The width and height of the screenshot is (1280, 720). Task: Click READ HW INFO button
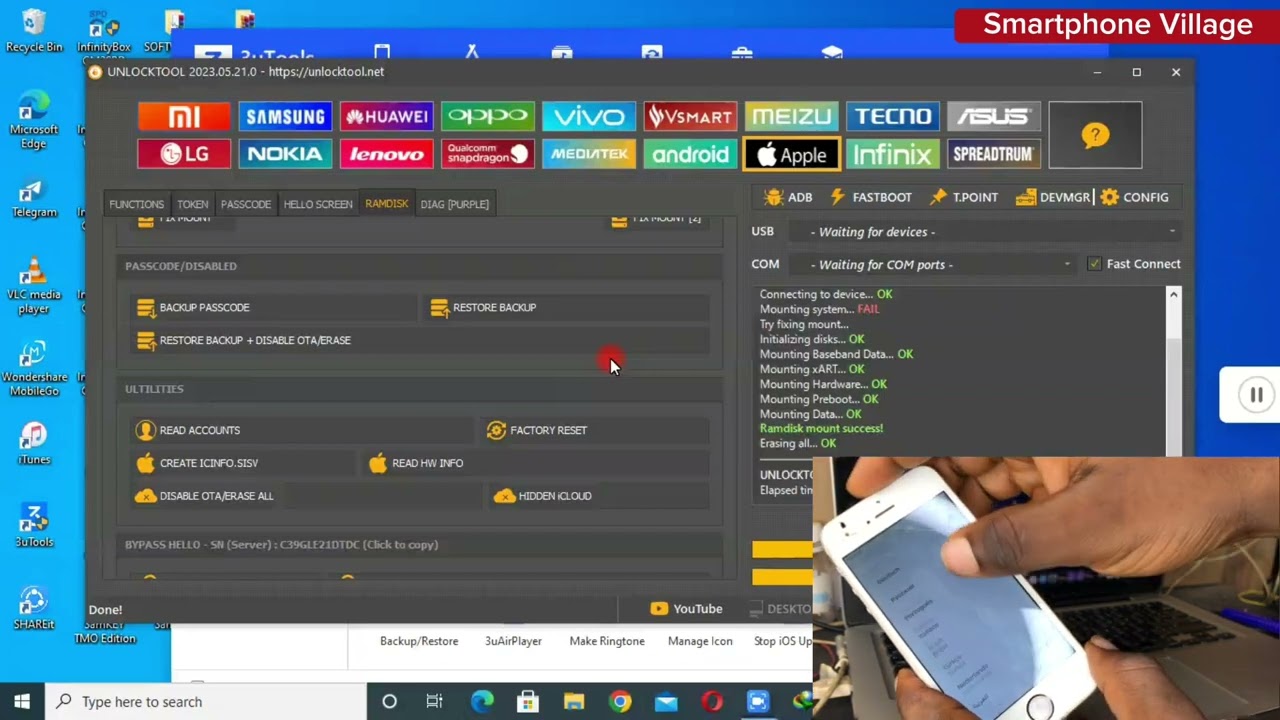pos(536,464)
